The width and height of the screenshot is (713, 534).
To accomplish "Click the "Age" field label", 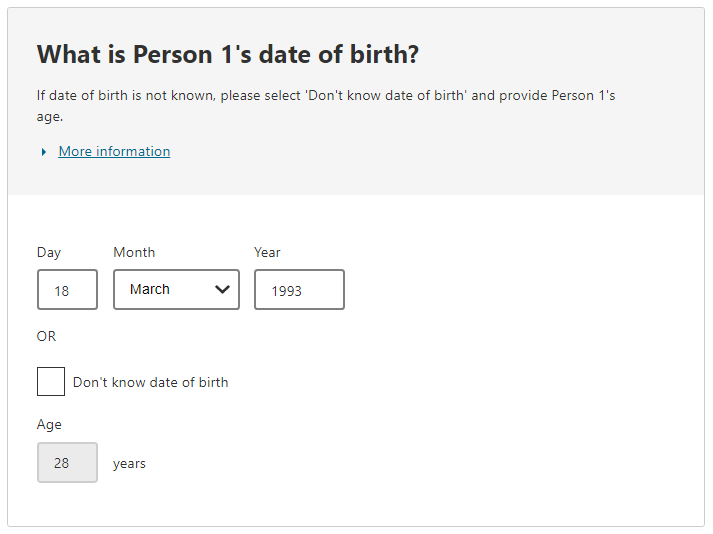I will 49,425.
